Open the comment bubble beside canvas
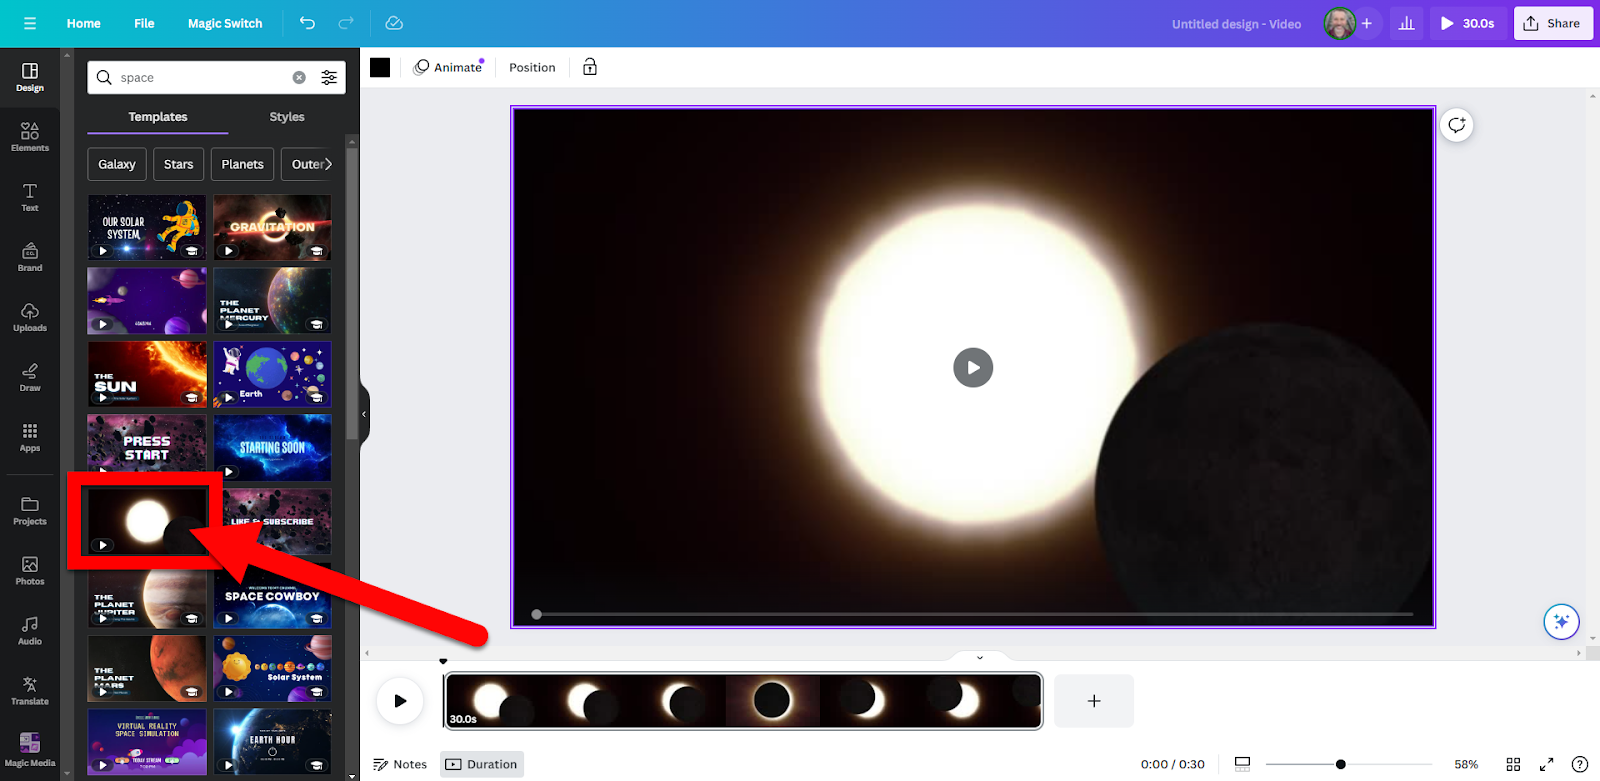 (1456, 125)
